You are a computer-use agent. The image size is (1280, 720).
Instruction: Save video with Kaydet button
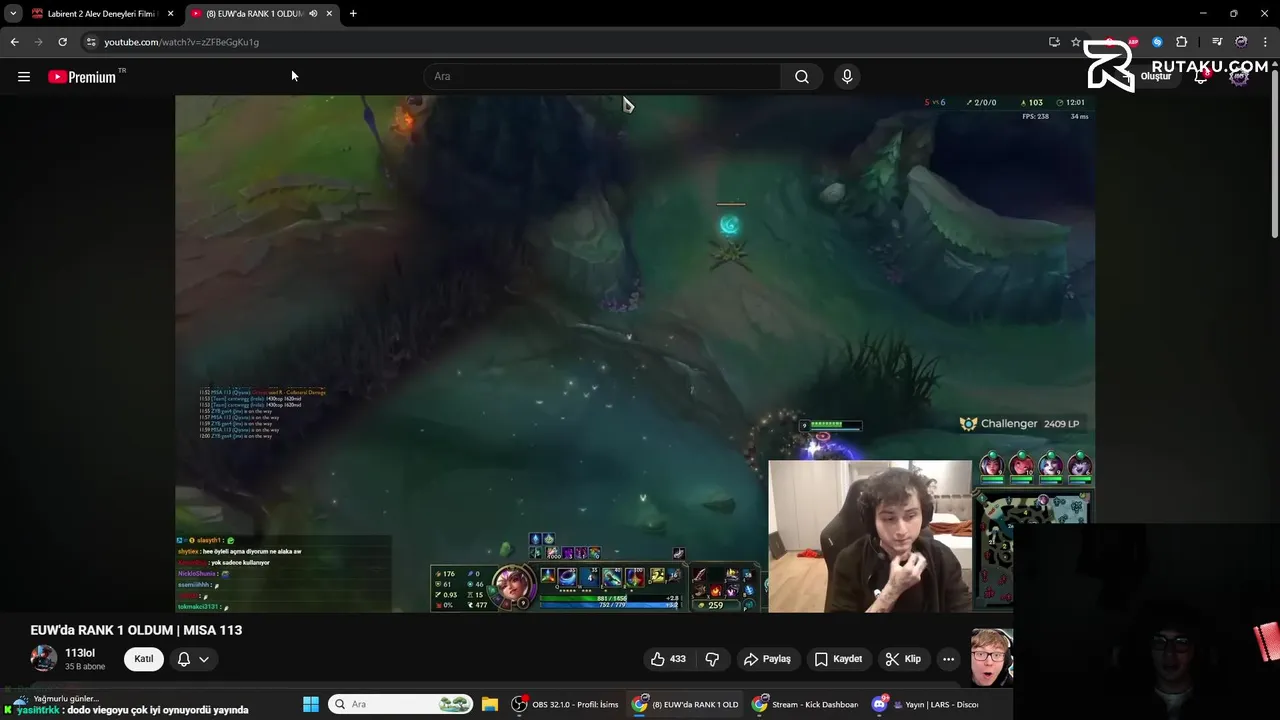coord(838,659)
